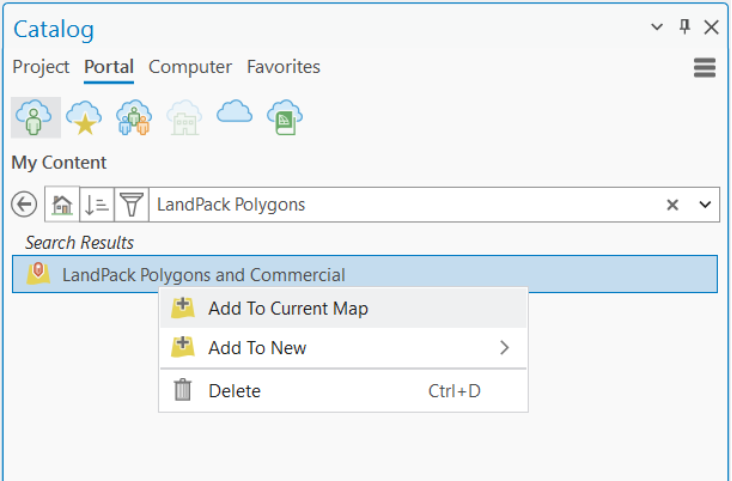Open the hamburger menu in Catalog
This screenshot has height=481, width=732.
704,67
